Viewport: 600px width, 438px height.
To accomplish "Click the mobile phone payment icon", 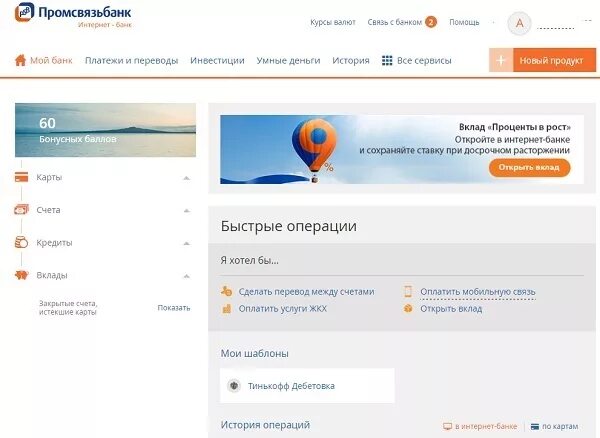I will (x=408, y=291).
